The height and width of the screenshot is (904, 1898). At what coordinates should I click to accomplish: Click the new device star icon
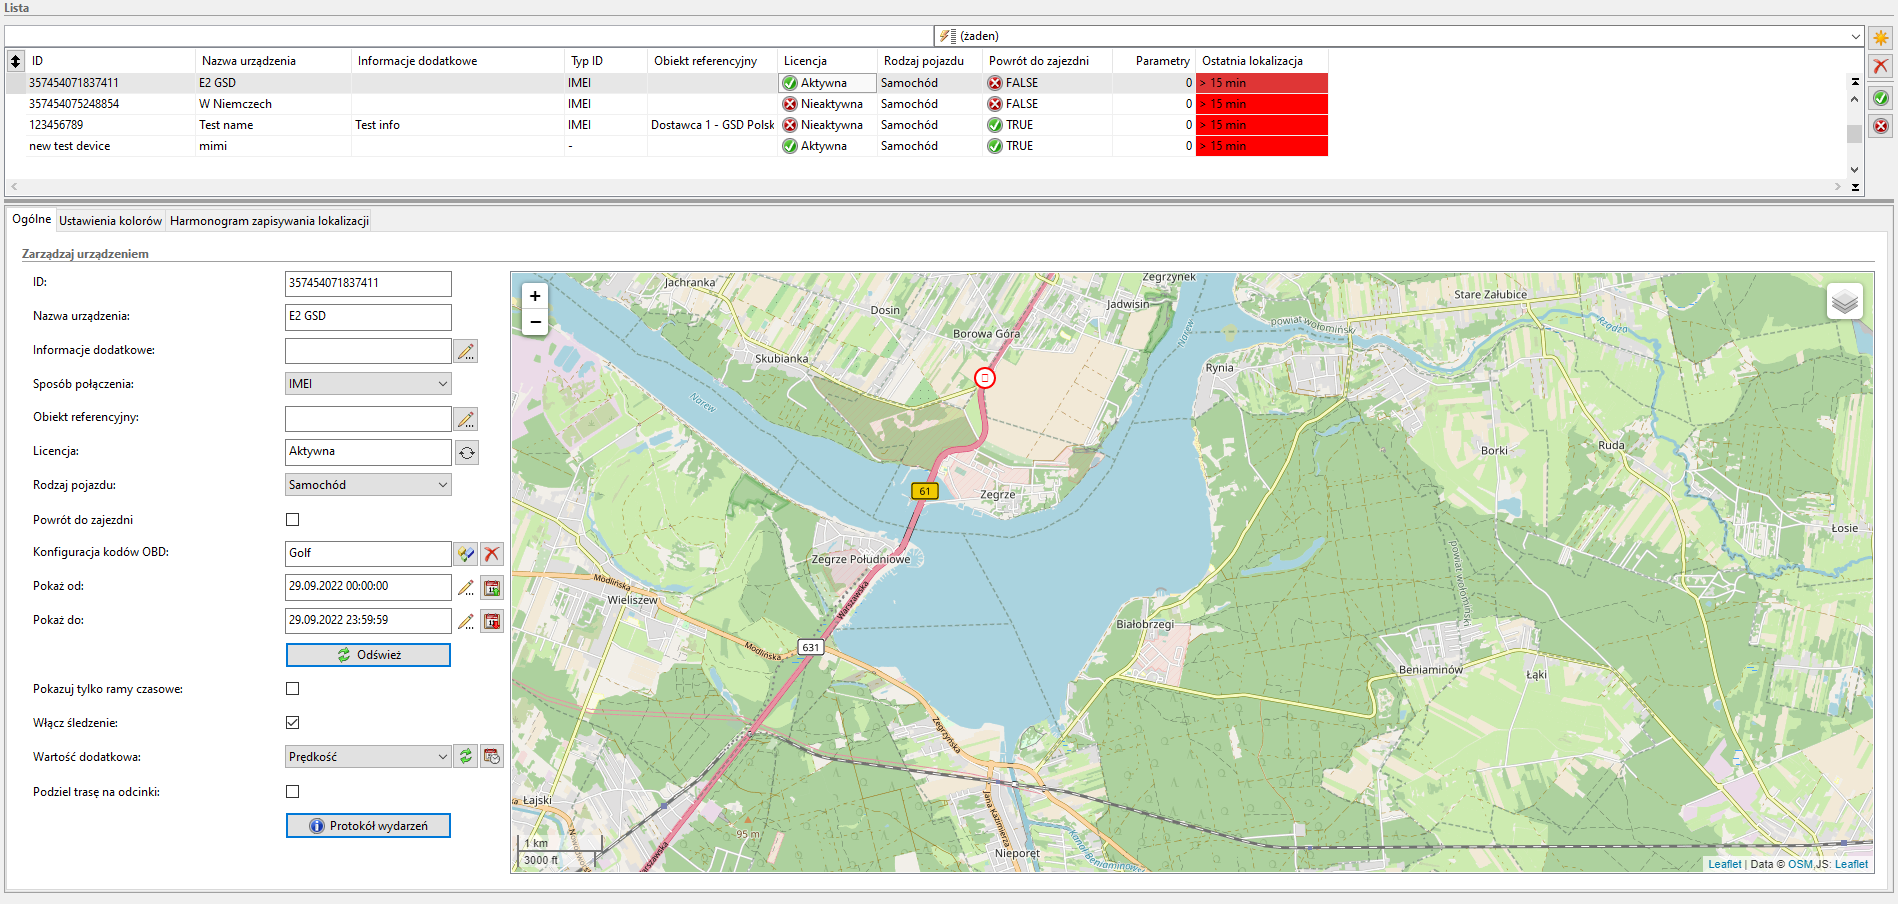1881,38
